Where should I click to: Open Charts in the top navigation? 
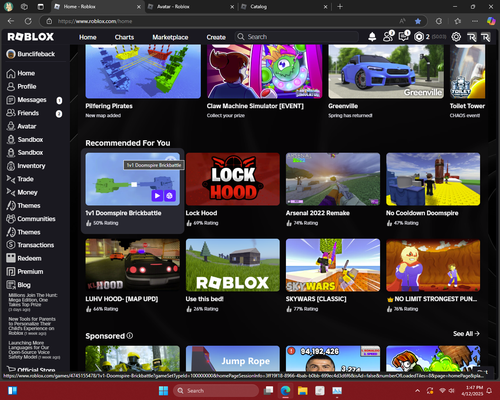coord(124,37)
